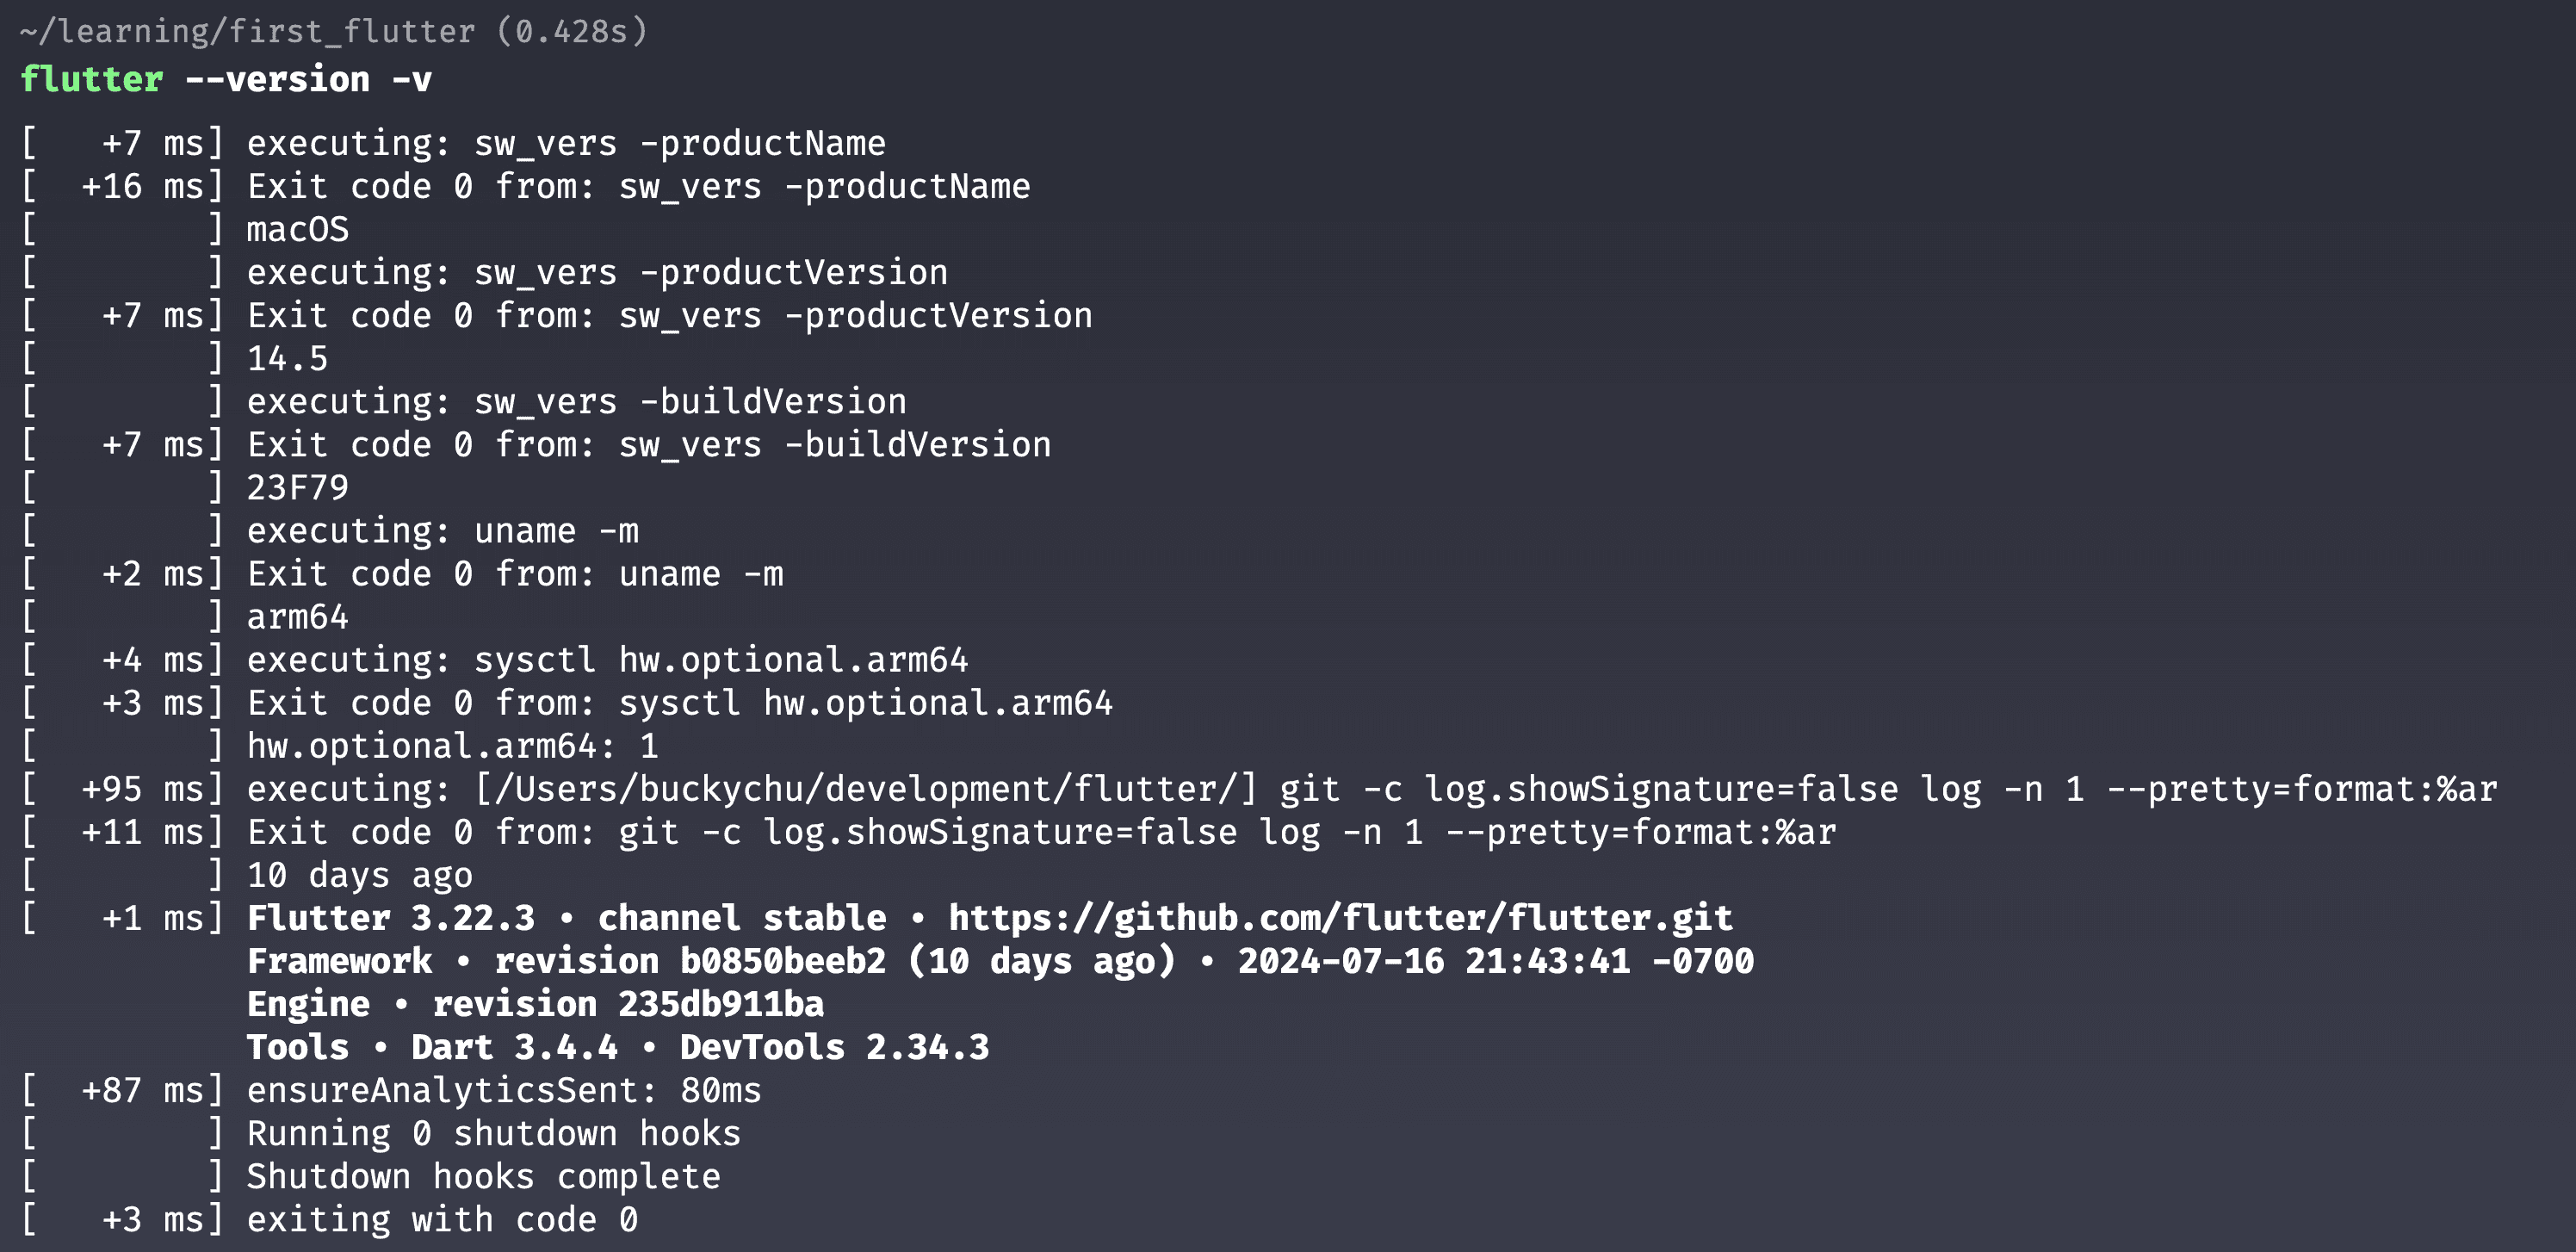The image size is (2576, 1252).
Task: Click the ~/learning/first_flutter path header
Action: (246, 31)
